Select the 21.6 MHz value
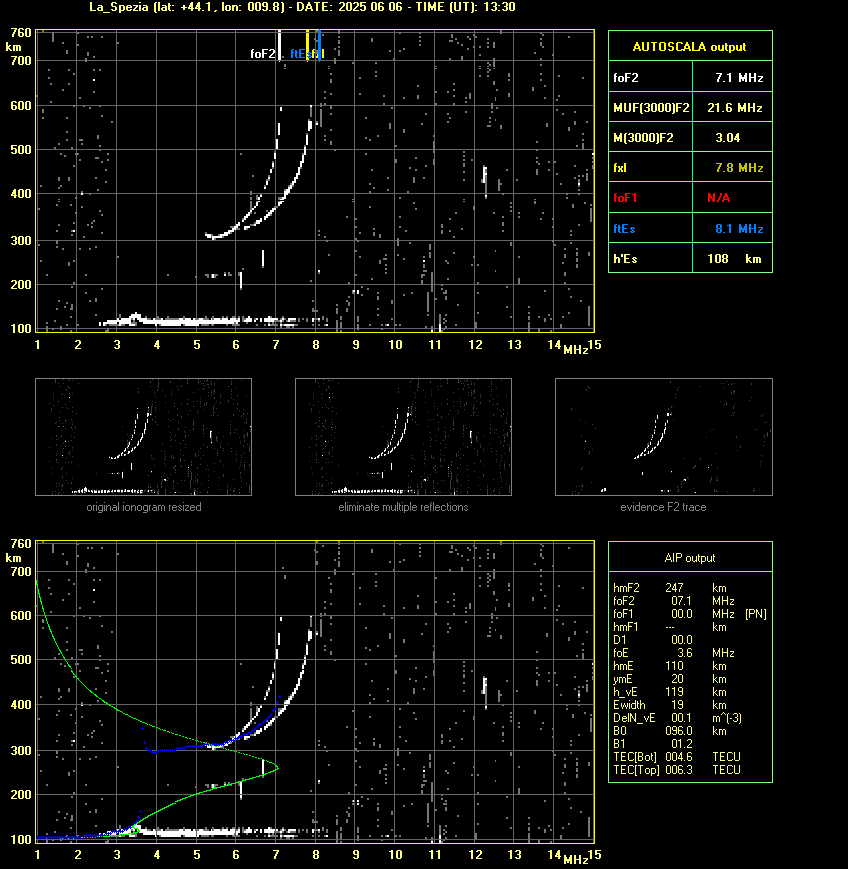848x869 pixels. coord(735,108)
